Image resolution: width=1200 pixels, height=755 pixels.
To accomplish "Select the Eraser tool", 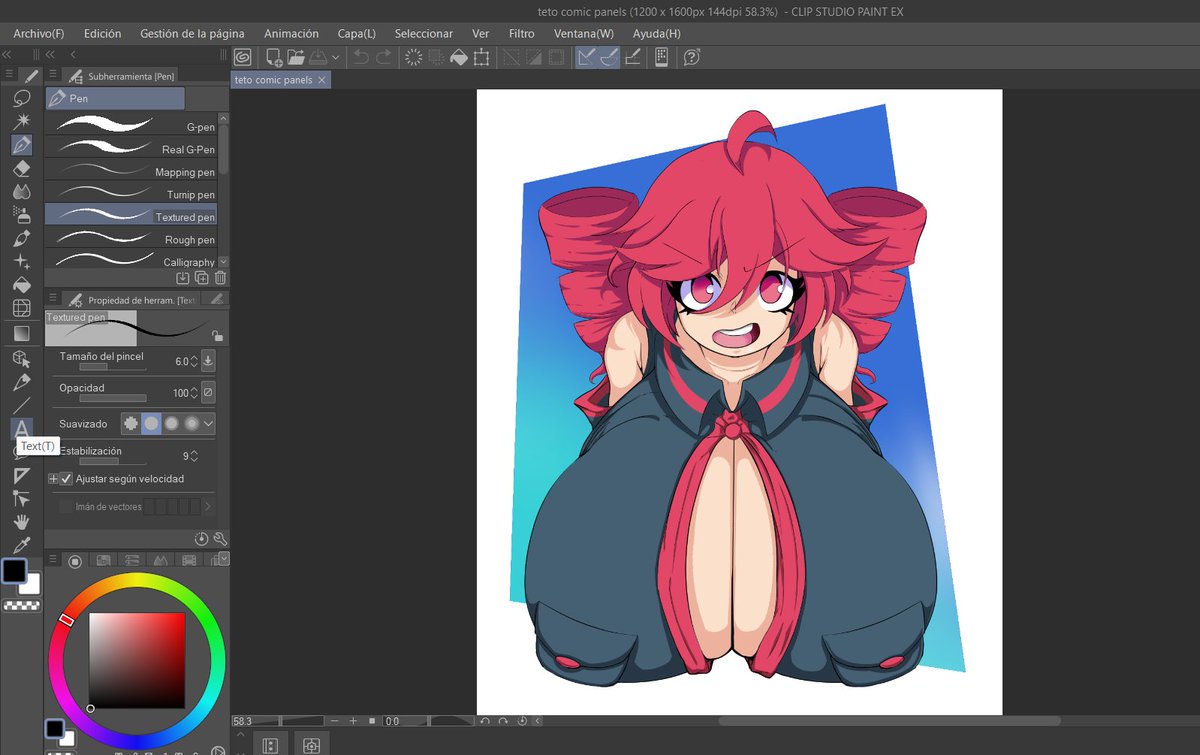I will coord(22,169).
